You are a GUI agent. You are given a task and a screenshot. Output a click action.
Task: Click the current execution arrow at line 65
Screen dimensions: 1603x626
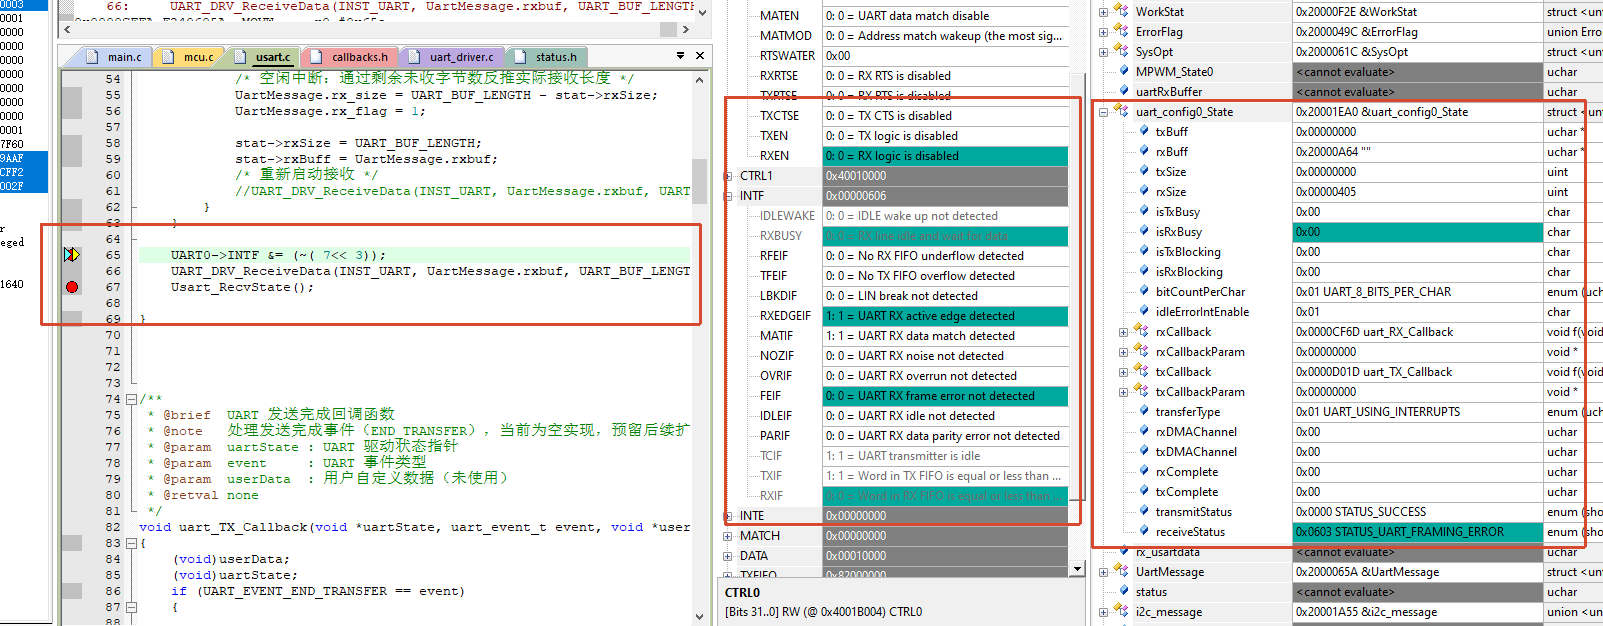point(72,255)
